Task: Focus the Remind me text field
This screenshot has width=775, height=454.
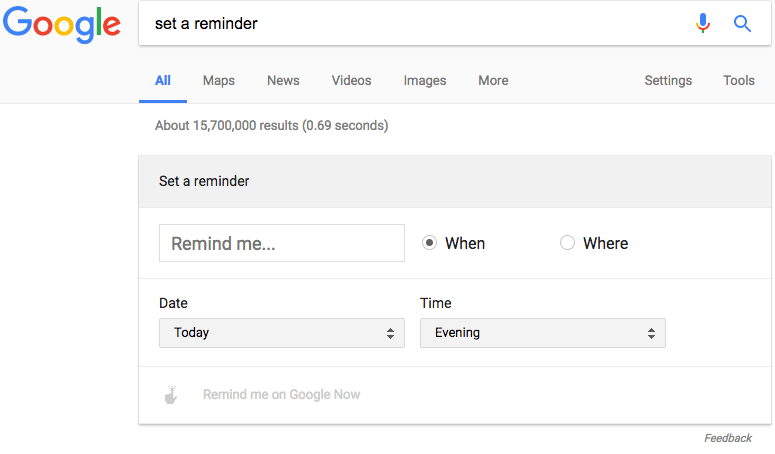Action: click(281, 243)
